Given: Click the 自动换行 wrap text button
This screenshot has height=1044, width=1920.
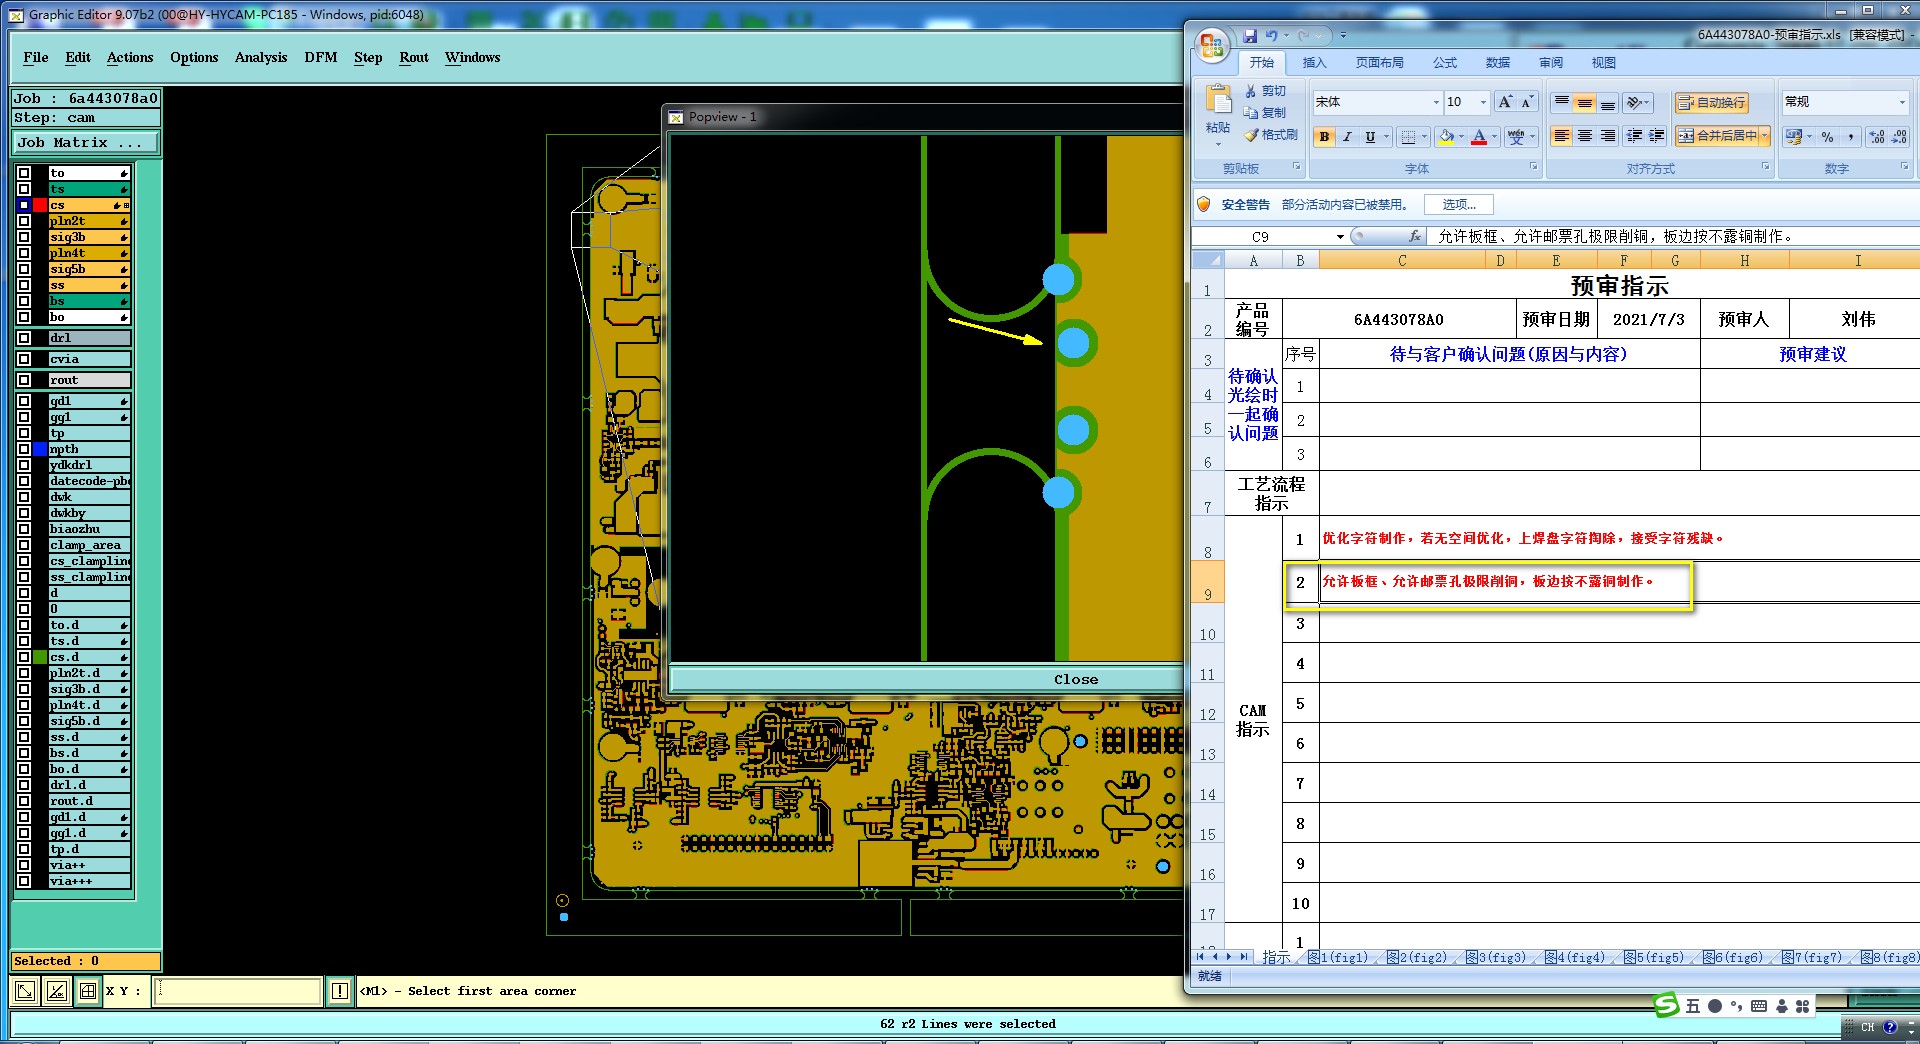Looking at the screenshot, I should (1711, 102).
